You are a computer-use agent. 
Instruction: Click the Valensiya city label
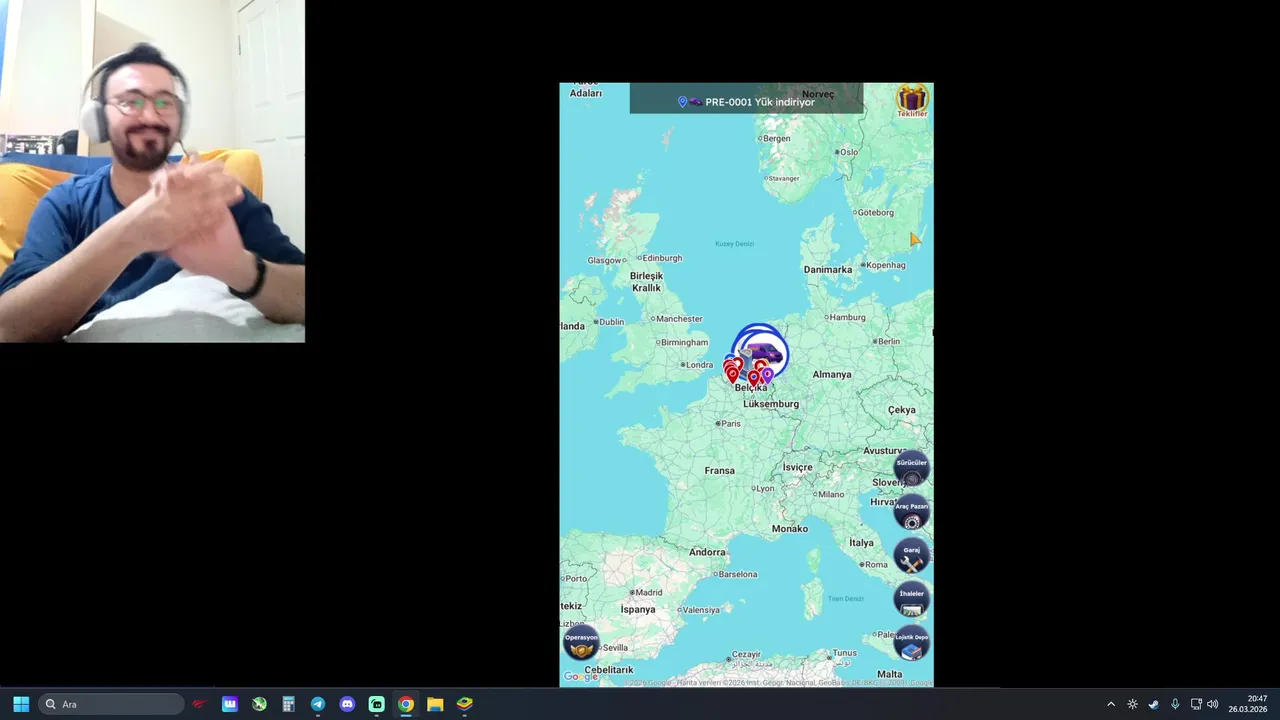point(701,610)
